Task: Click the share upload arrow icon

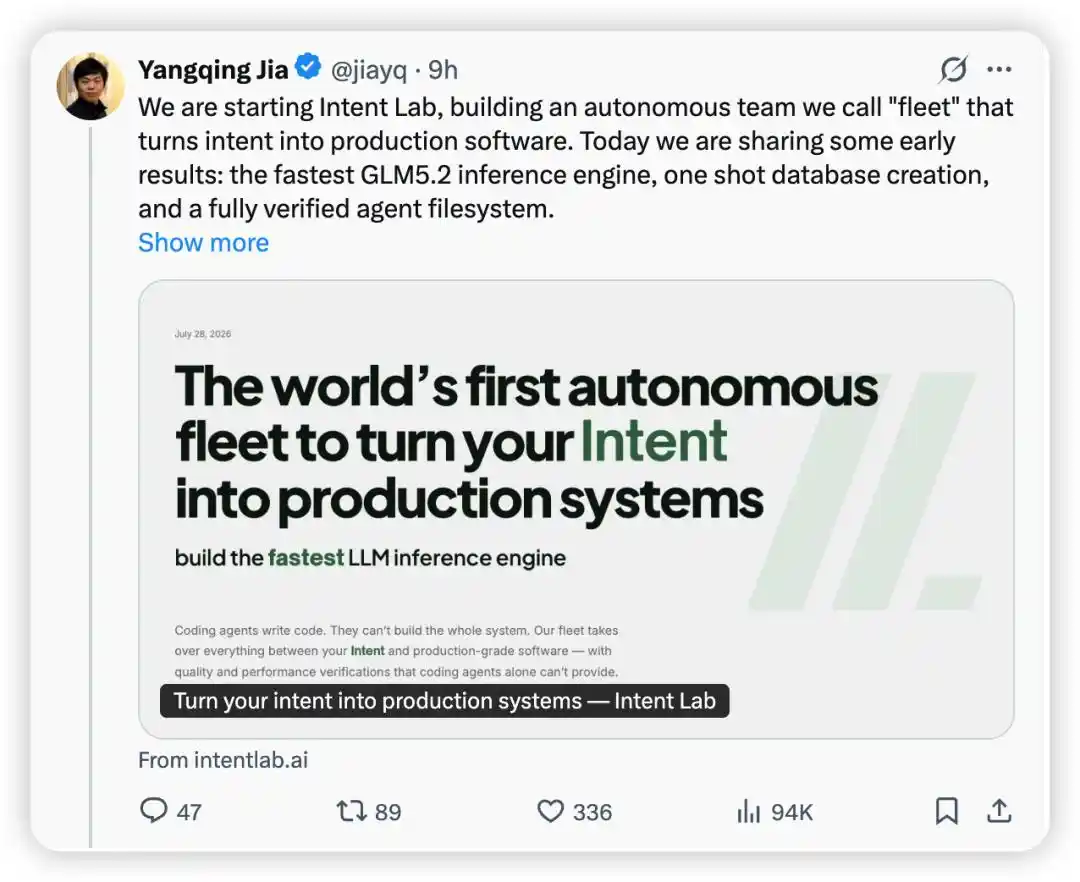Action: pyautogui.click(x=999, y=810)
